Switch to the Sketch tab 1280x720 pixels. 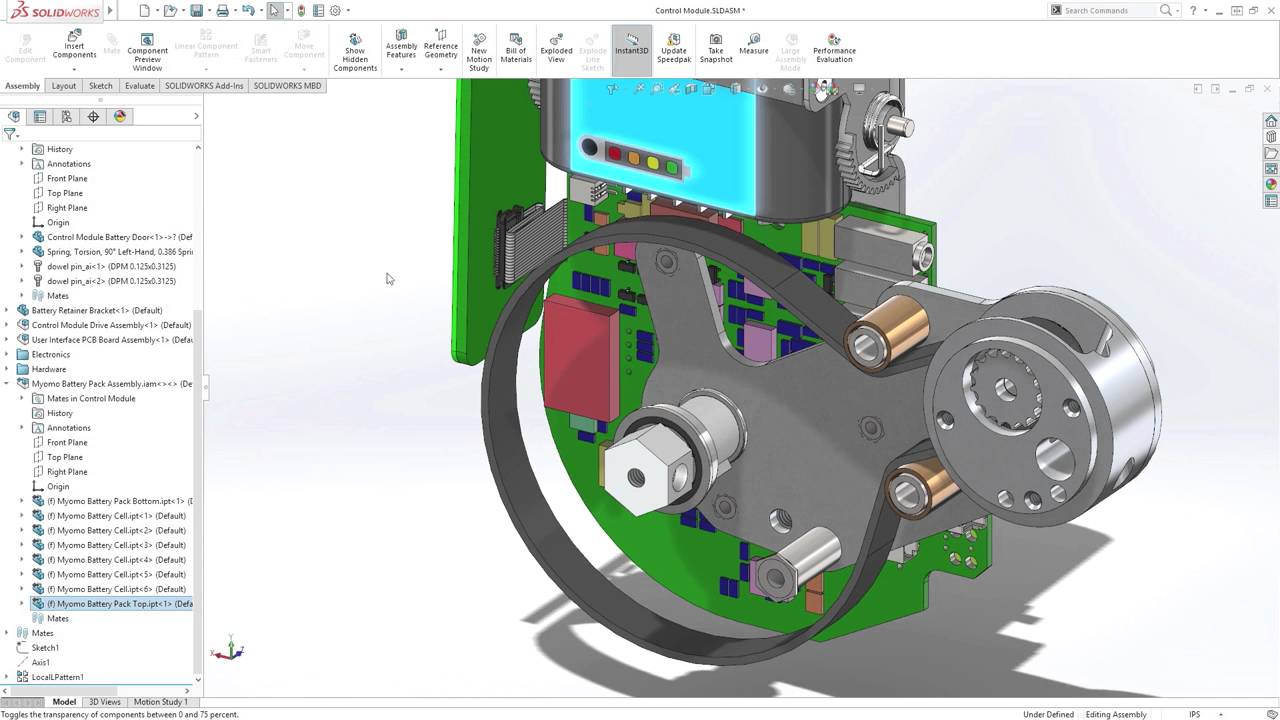101,86
